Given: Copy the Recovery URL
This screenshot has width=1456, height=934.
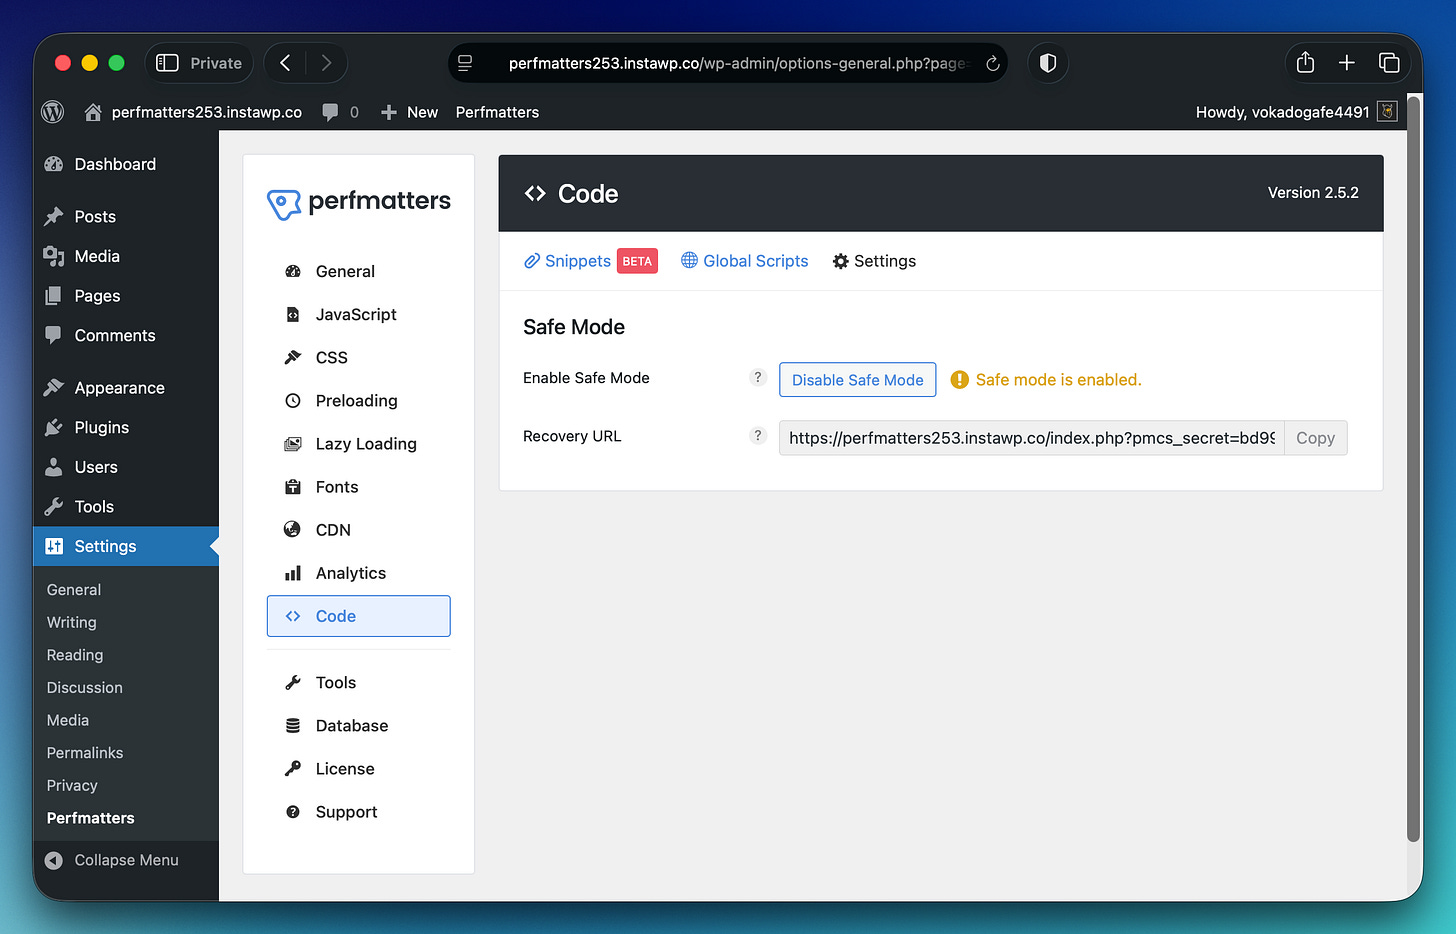Looking at the screenshot, I should coord(1315,437).
